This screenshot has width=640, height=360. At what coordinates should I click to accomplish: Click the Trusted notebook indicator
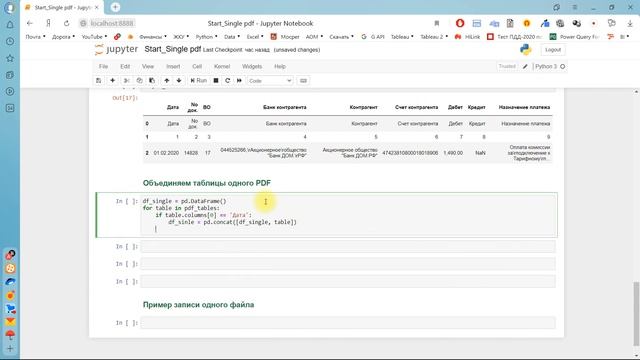tap(507, 66)
